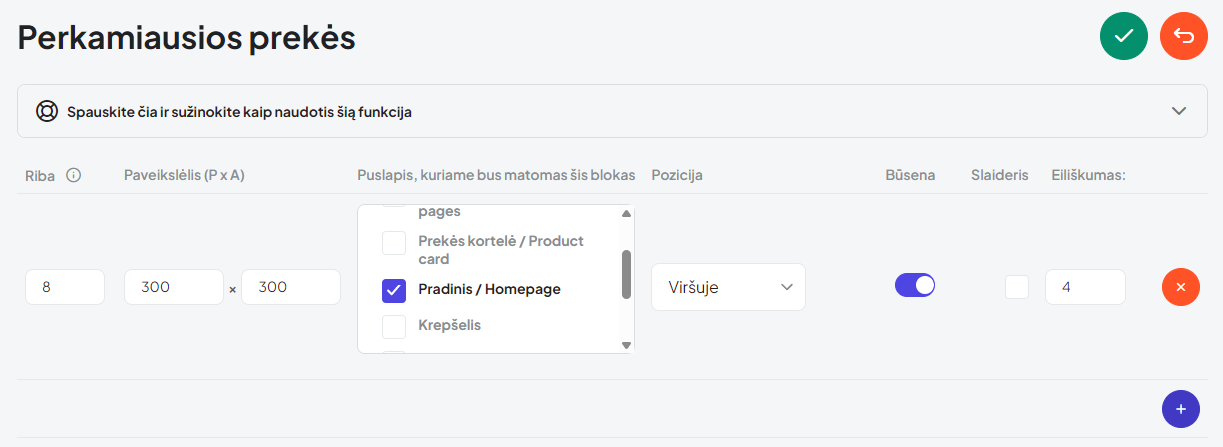Click the info icon beside Riba

(x=73, y=175)
